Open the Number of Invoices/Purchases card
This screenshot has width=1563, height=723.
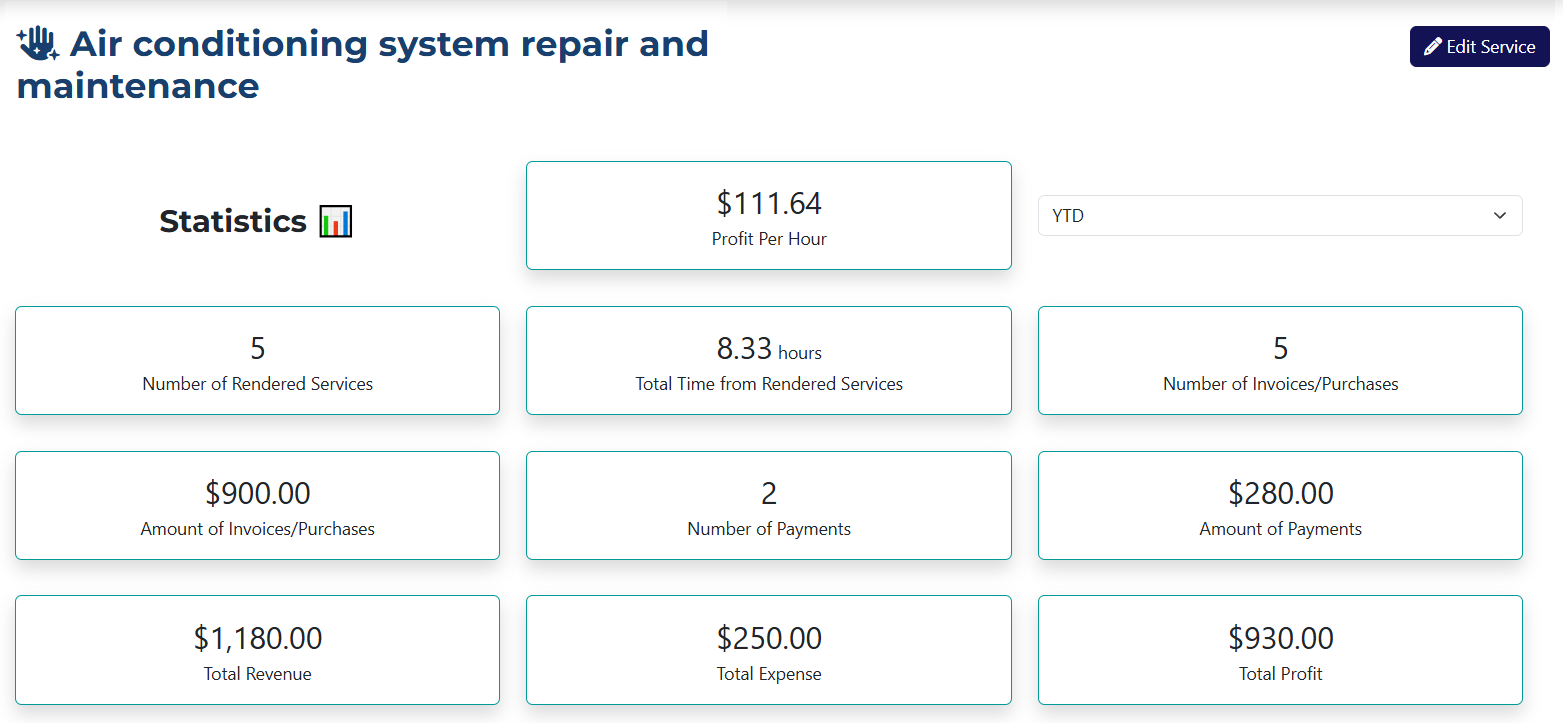1280,361
